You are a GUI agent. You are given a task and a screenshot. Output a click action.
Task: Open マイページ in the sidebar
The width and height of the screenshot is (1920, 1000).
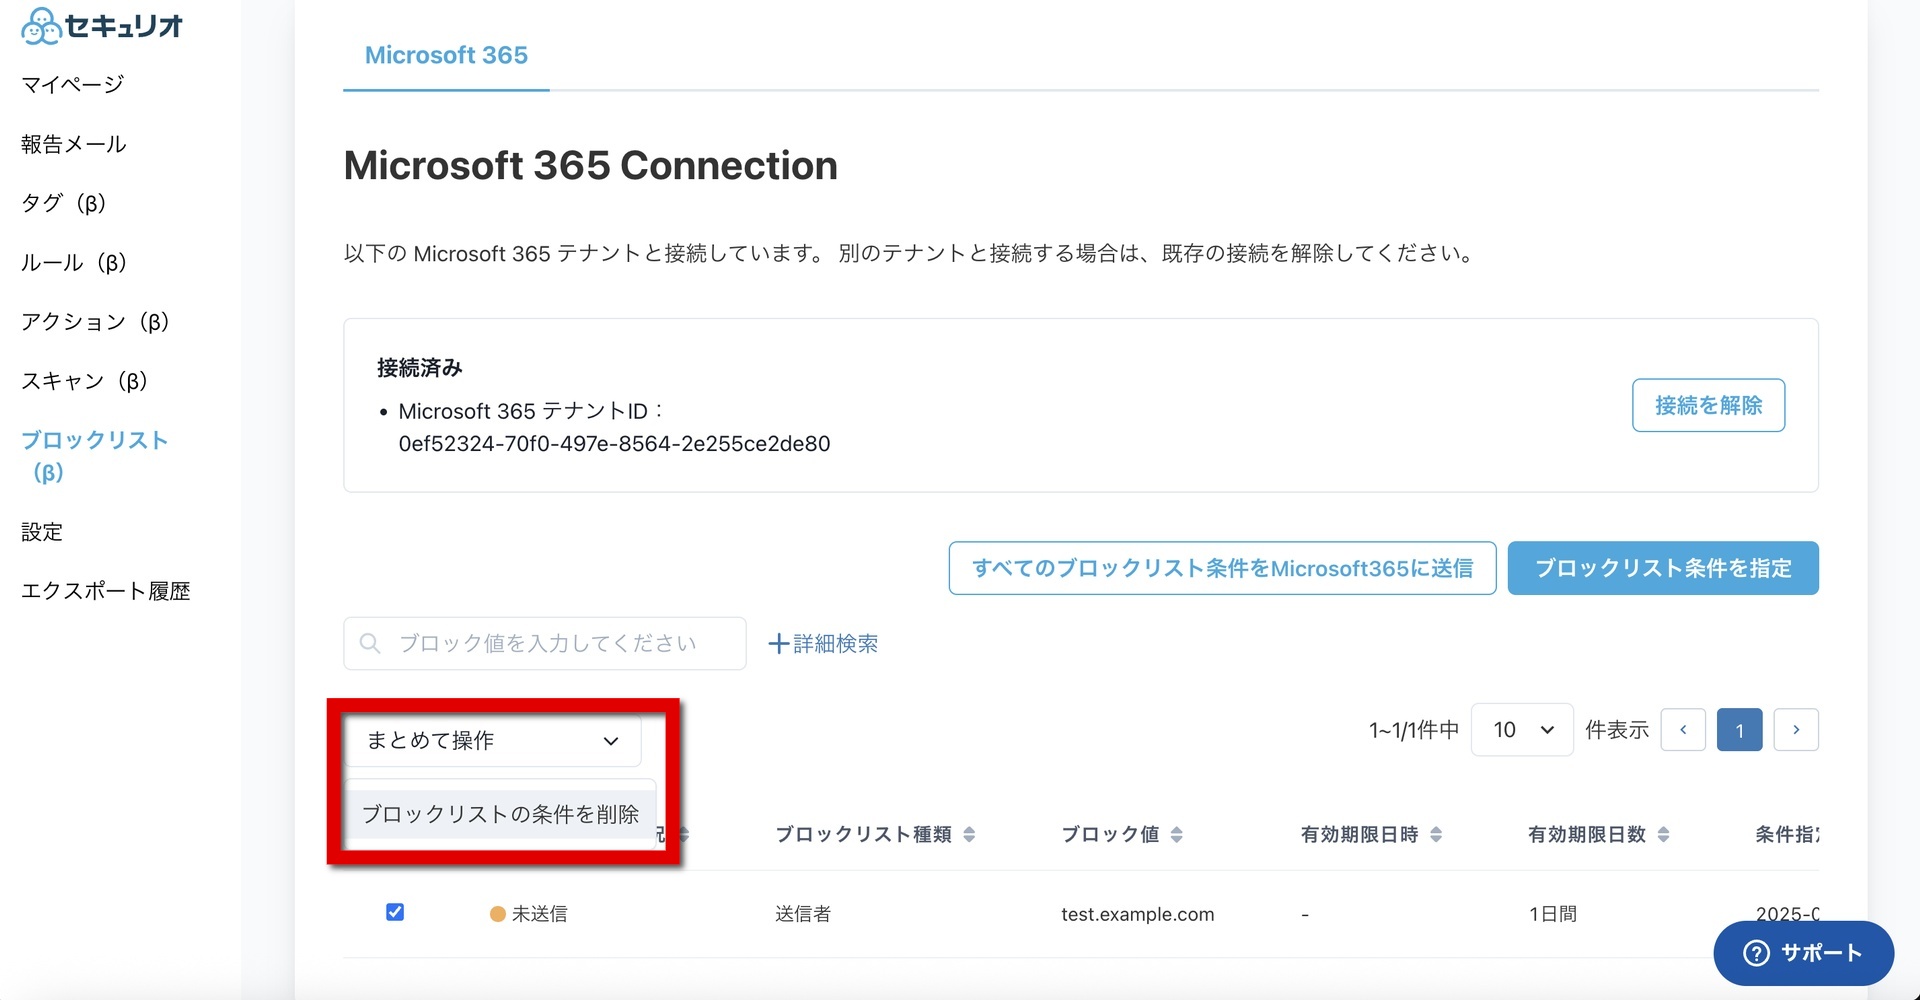tap(73, 85)
